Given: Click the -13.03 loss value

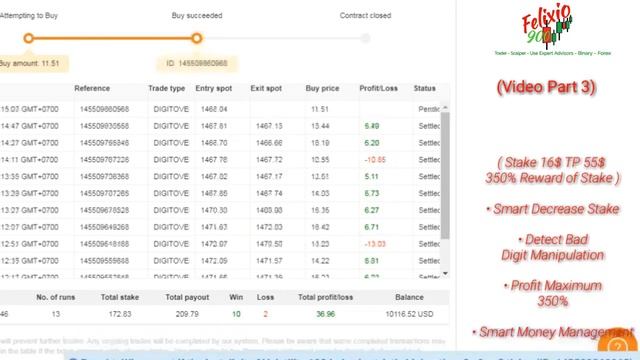Looking at the screenshot, I should click(x=375, y=244).
